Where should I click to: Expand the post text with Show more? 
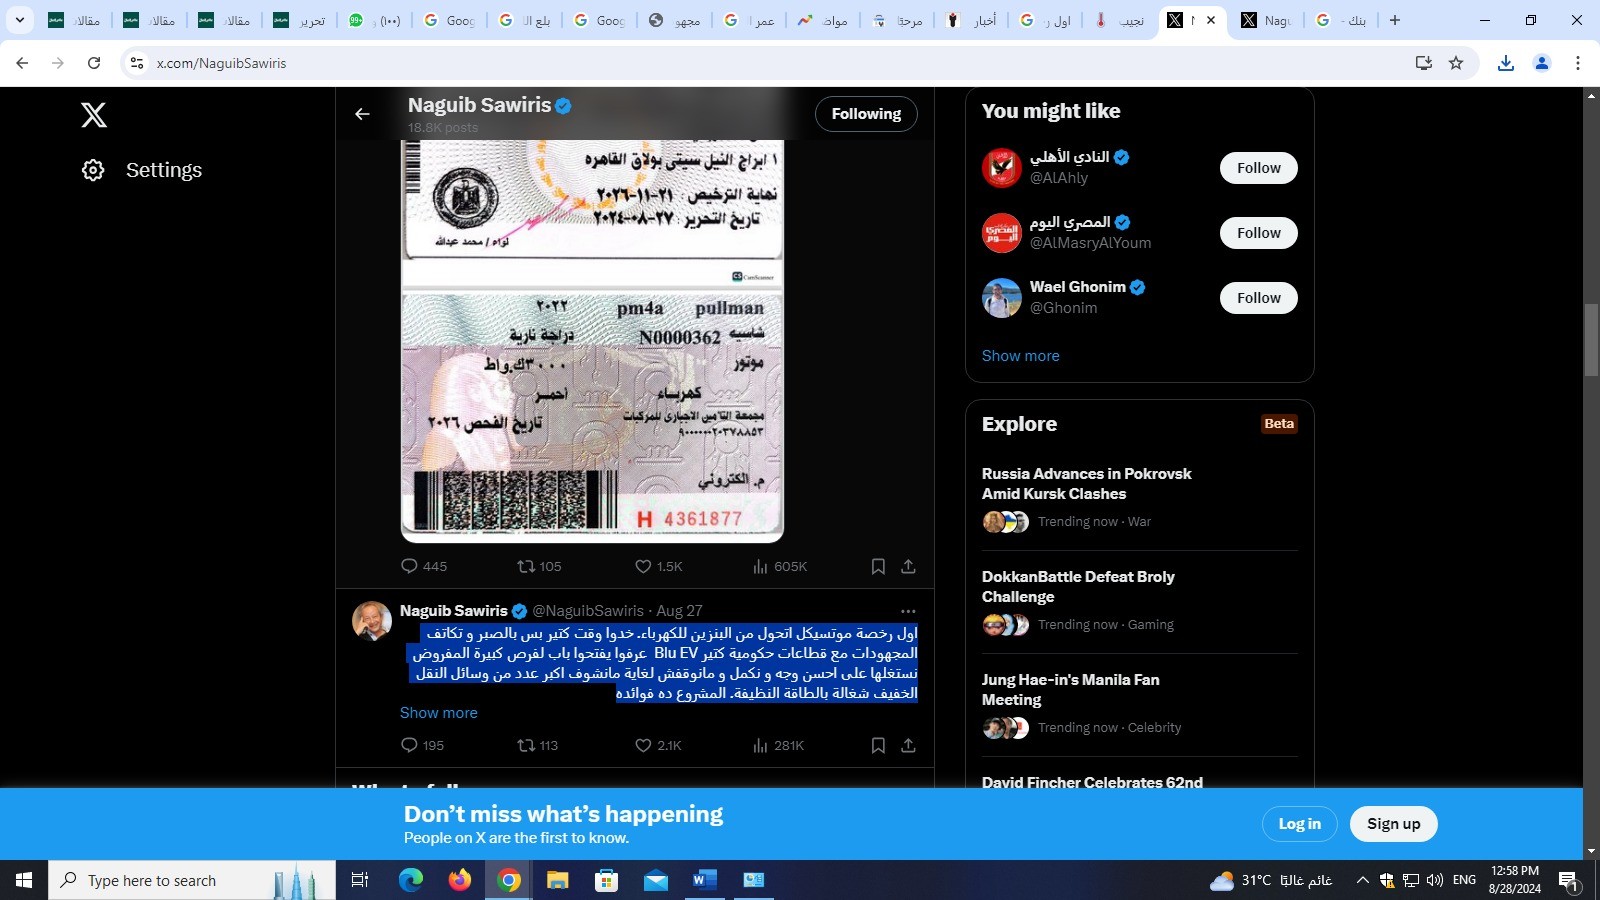(438, 713)
